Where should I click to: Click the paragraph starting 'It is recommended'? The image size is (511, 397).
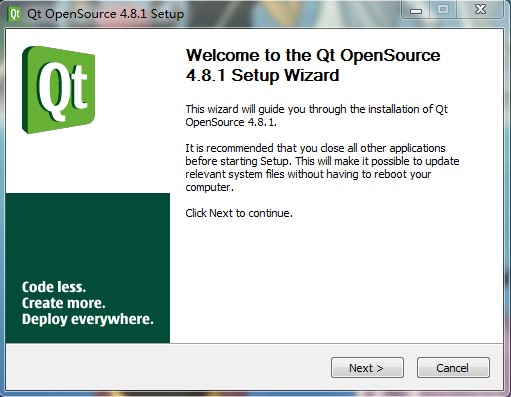(322, 167)
